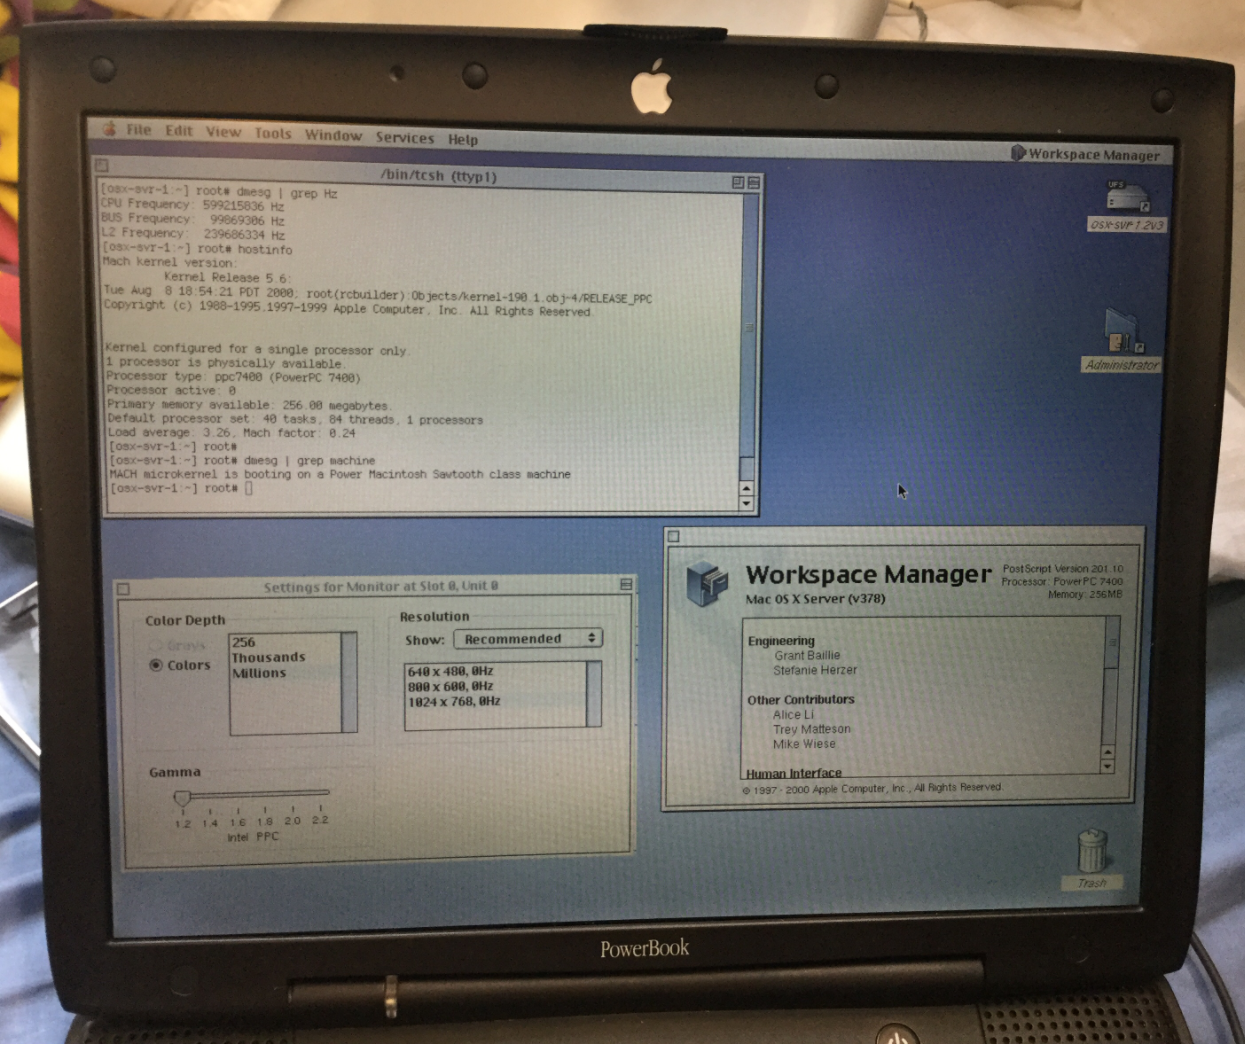Viewport: 1245px width, 1044px height.
Task: Click the Engineering heading in credits
Action: point(781,641)
